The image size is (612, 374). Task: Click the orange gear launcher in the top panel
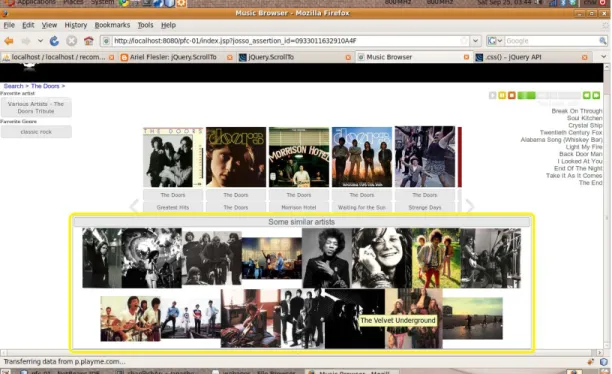pos(181,3)
